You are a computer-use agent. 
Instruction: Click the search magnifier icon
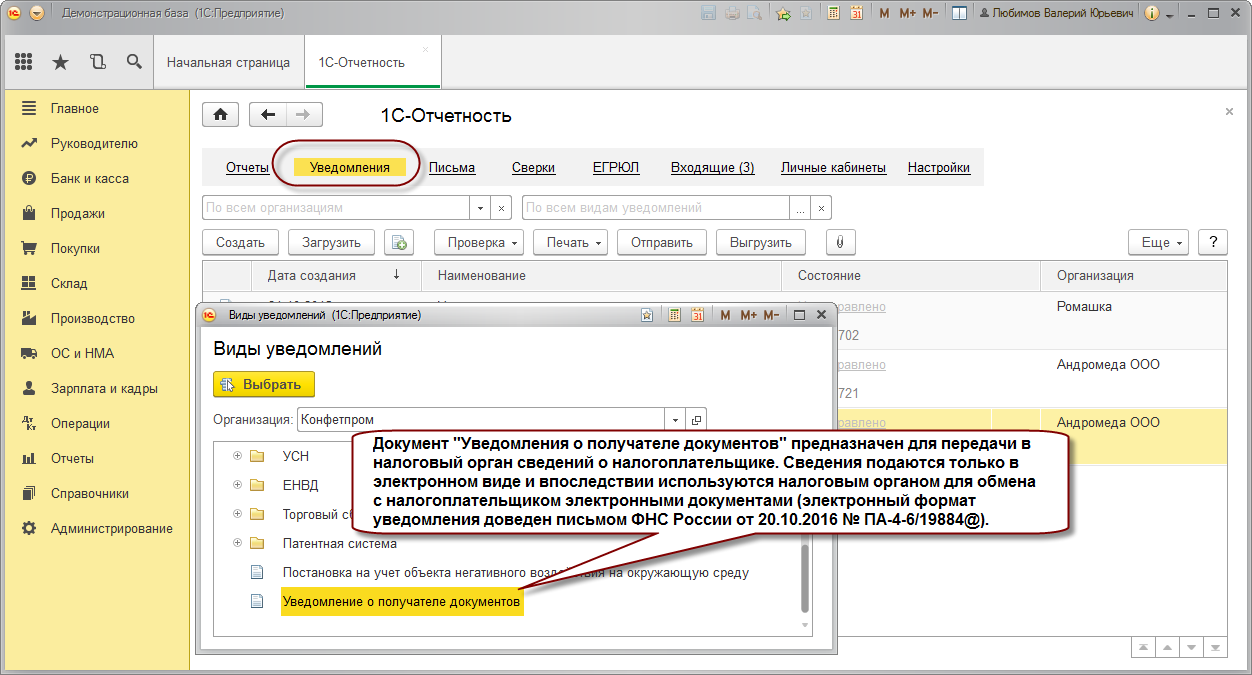[x=134, y=62]
